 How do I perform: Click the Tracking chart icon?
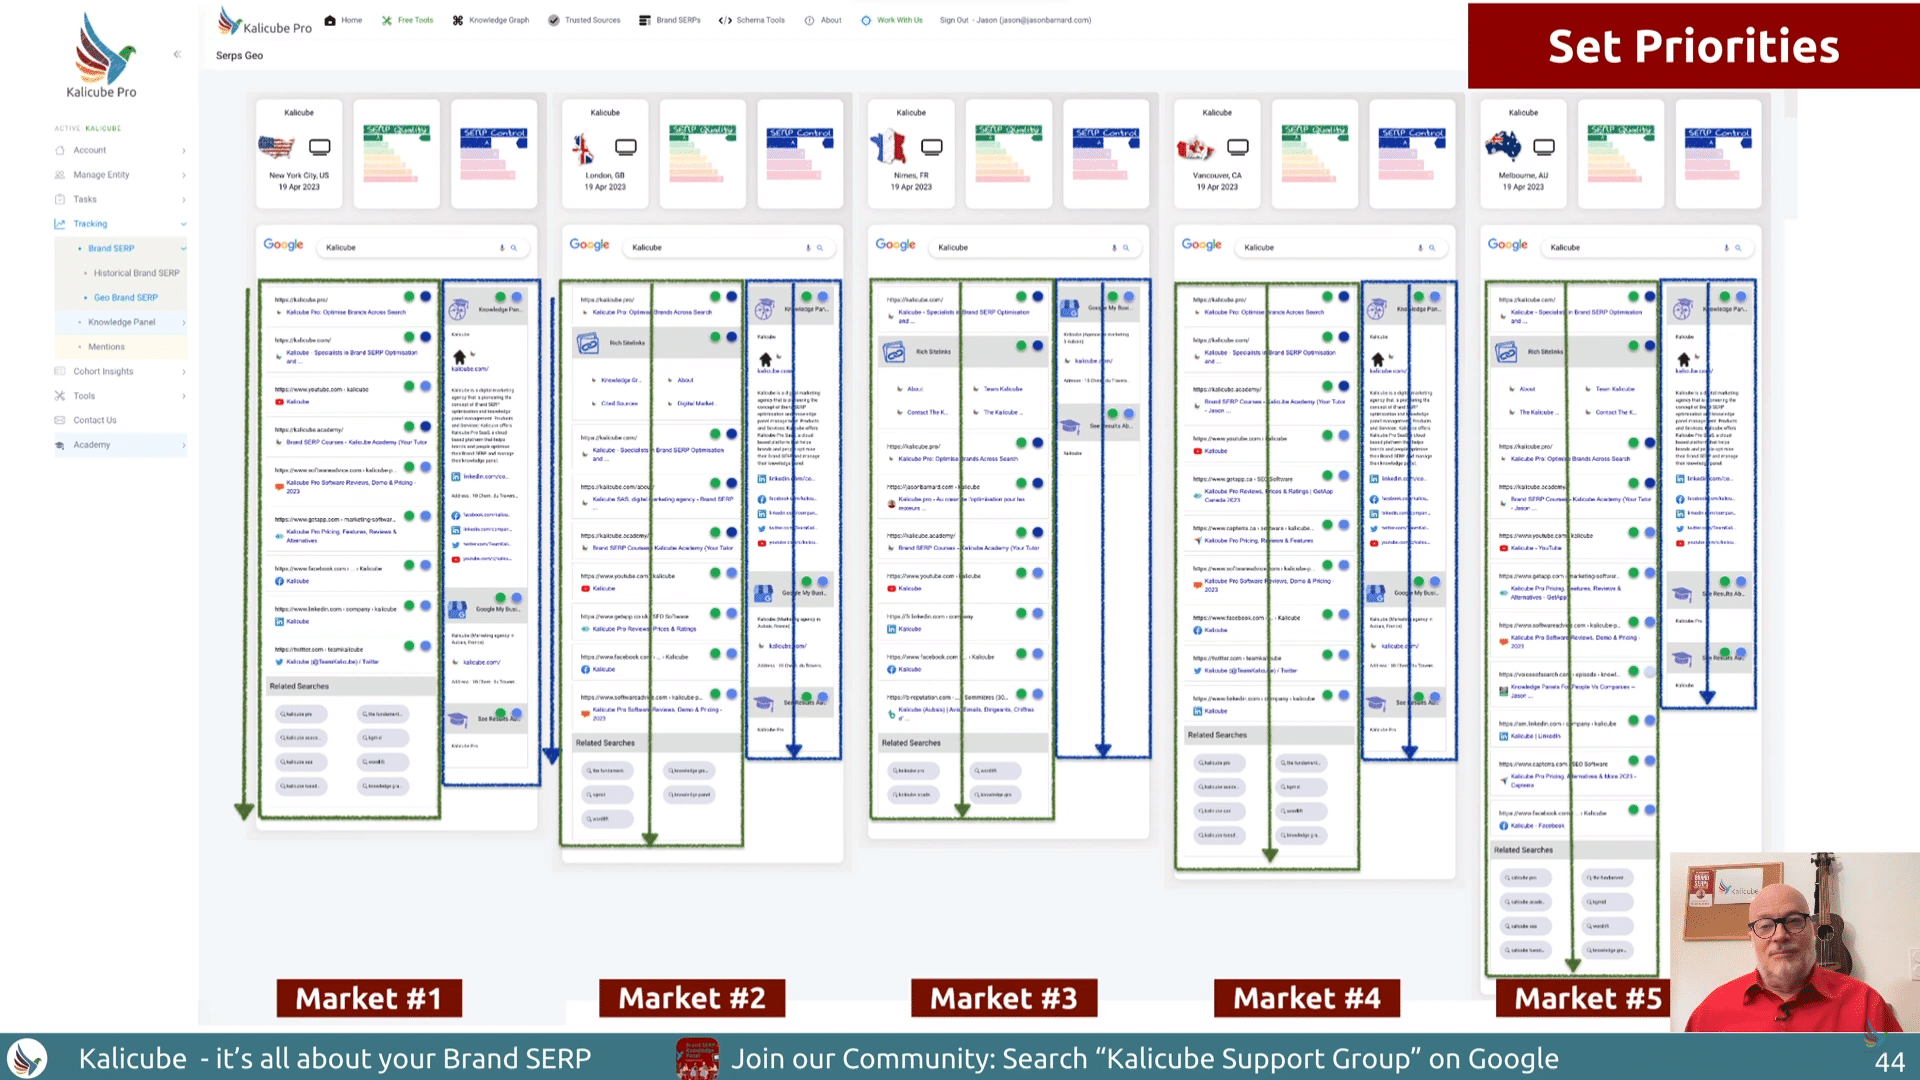tap(60, 224)
